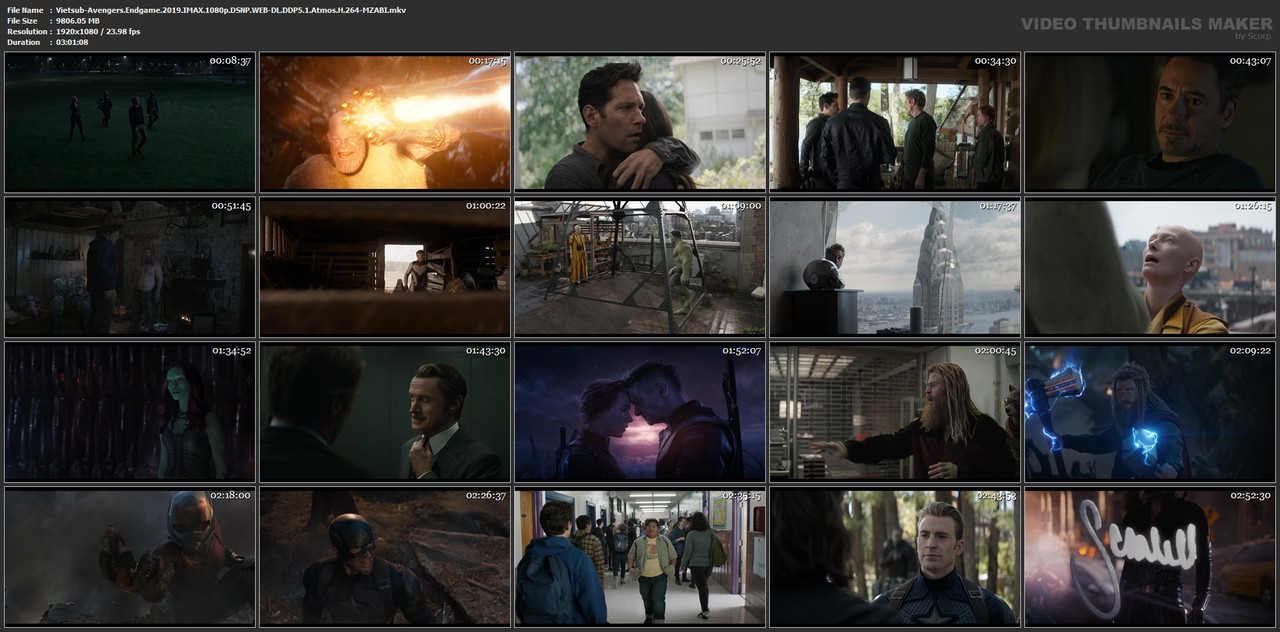Select the signature credits thumbnail at 02:52:30

coord(1150,557)
